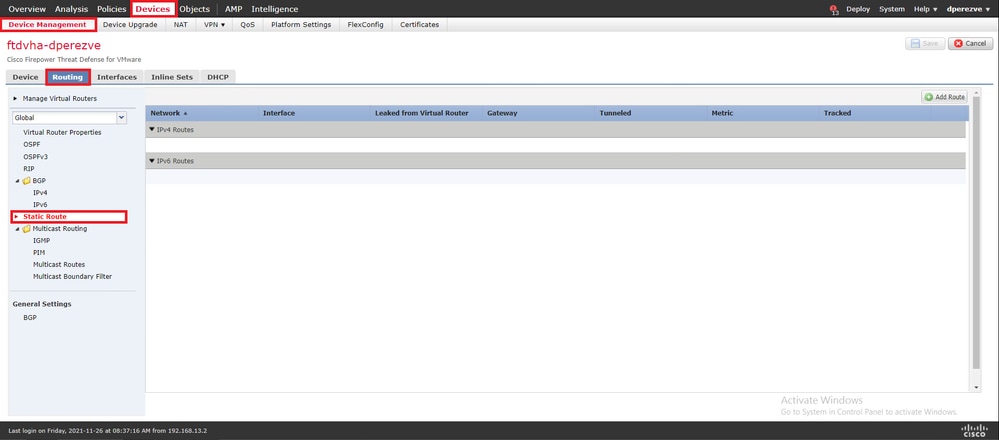Select OSPFv3 in routing tree
Viewport: 999px width, 440px height.
[36, 157]
